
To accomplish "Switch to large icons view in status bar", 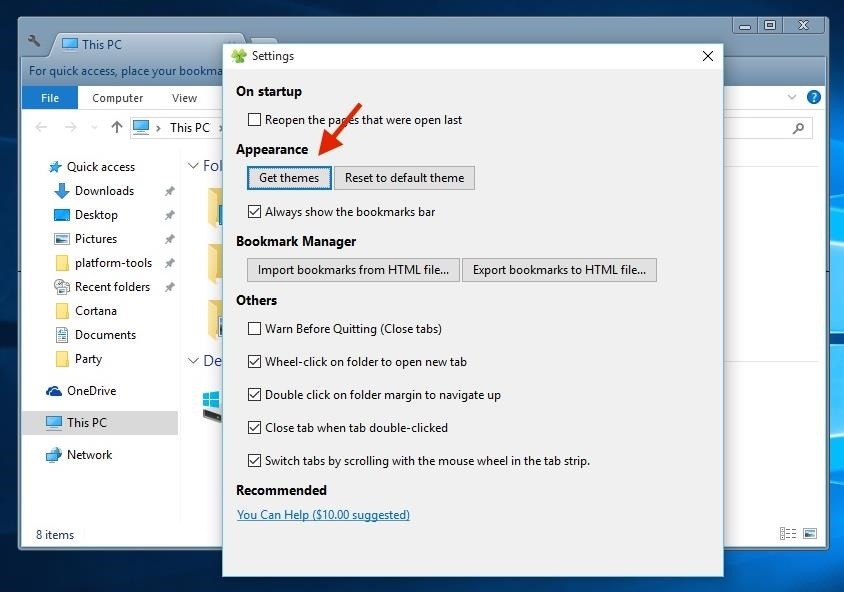I will [x=810, y=533].
